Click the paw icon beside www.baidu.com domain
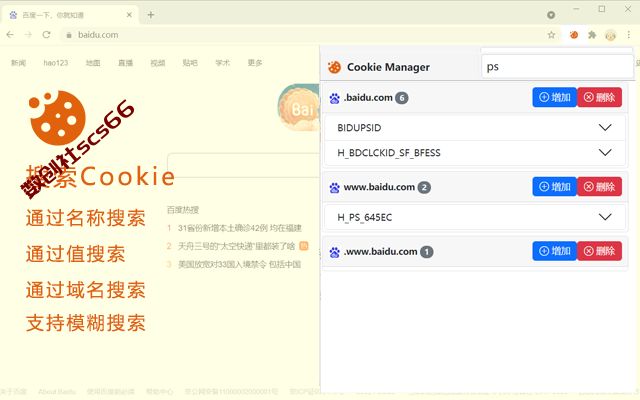 point(334,188)
